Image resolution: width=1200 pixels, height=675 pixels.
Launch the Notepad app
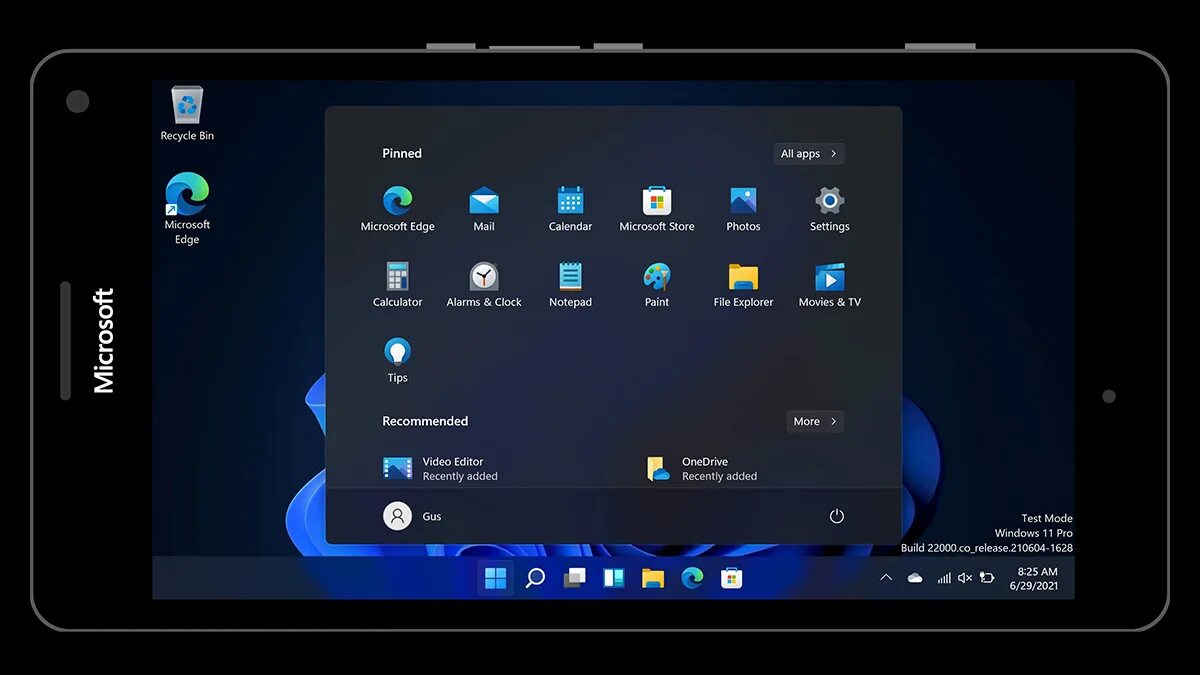click(570, 285)
